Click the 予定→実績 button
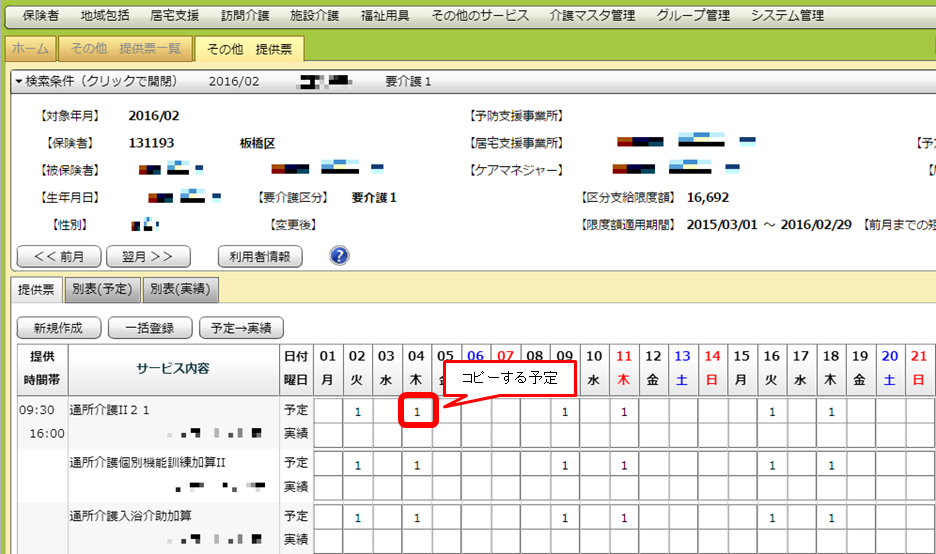The width and height of the screenshot is (936, 554). click(x=242, y=327)
